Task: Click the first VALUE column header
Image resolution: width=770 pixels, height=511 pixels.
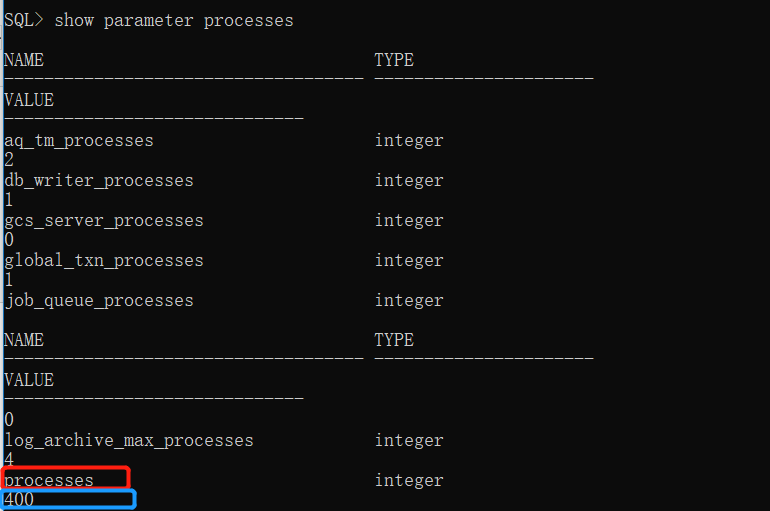Action: pyautogui.click(x=29, y=100)
